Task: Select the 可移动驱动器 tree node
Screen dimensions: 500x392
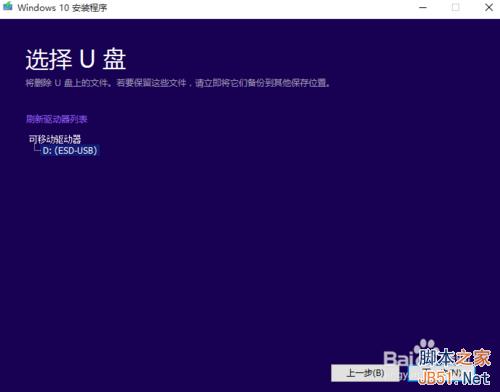Action: (x=55, y=139)
